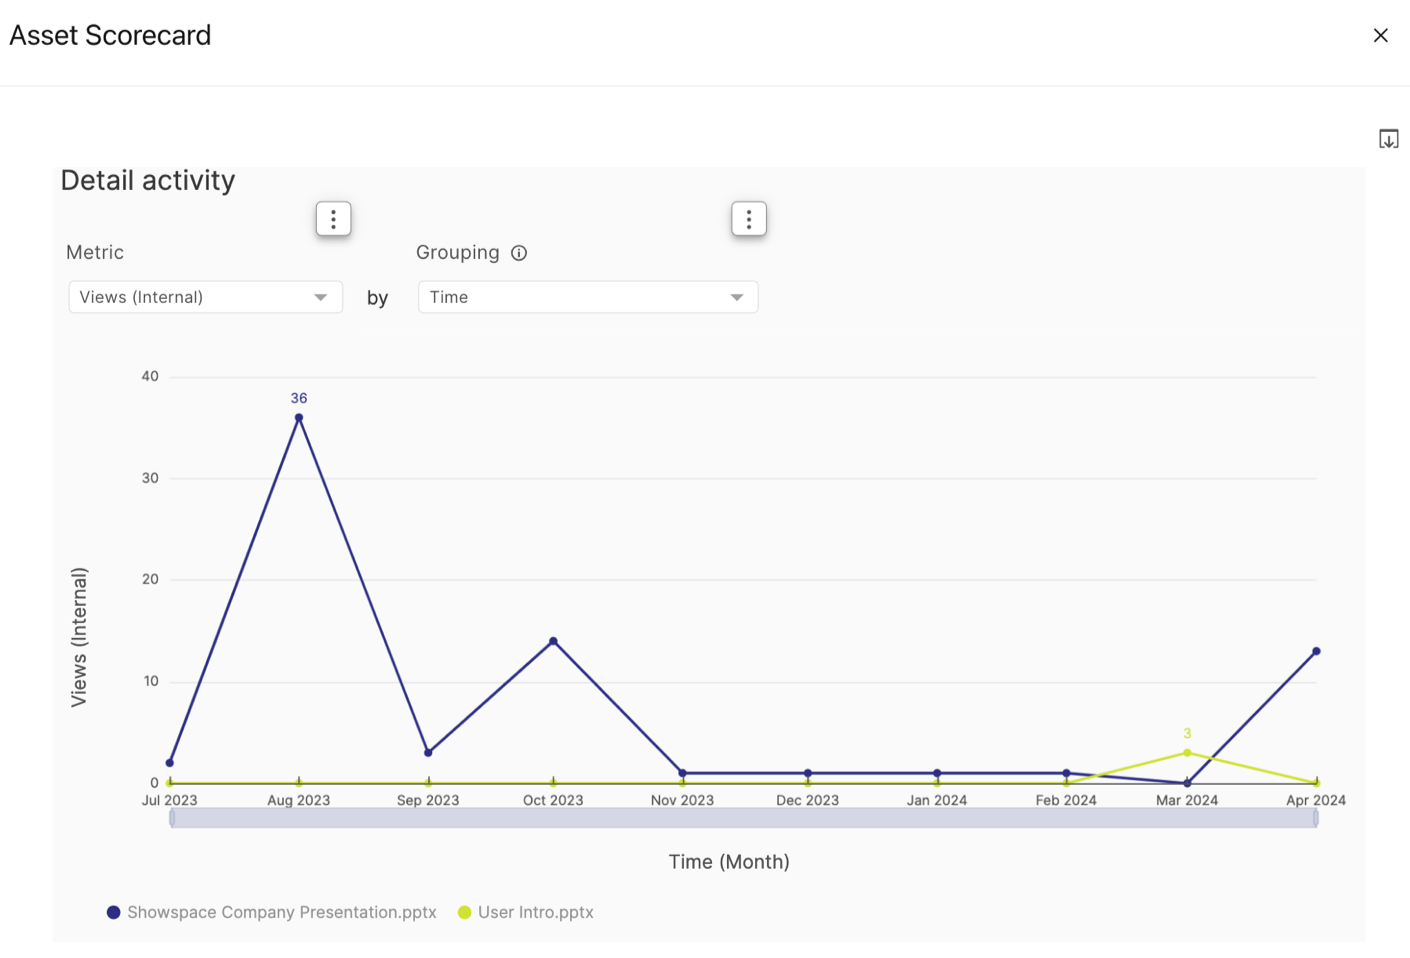Open the kebab menu above Grouping
Viewport: 1410px width, 958px height.
point(748,218)
